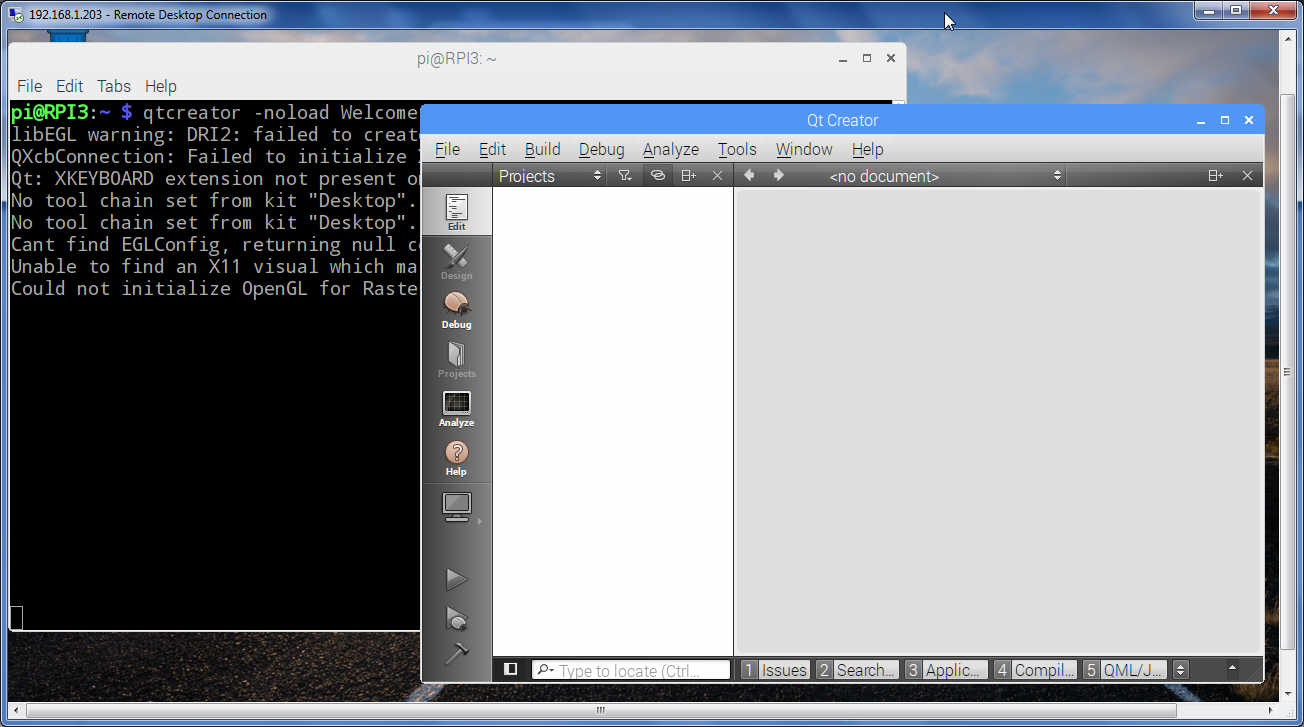The height and width of the screenshot is (727, 1304).
Task: Show the Search Results pane
Action: [x=857, y=670]
